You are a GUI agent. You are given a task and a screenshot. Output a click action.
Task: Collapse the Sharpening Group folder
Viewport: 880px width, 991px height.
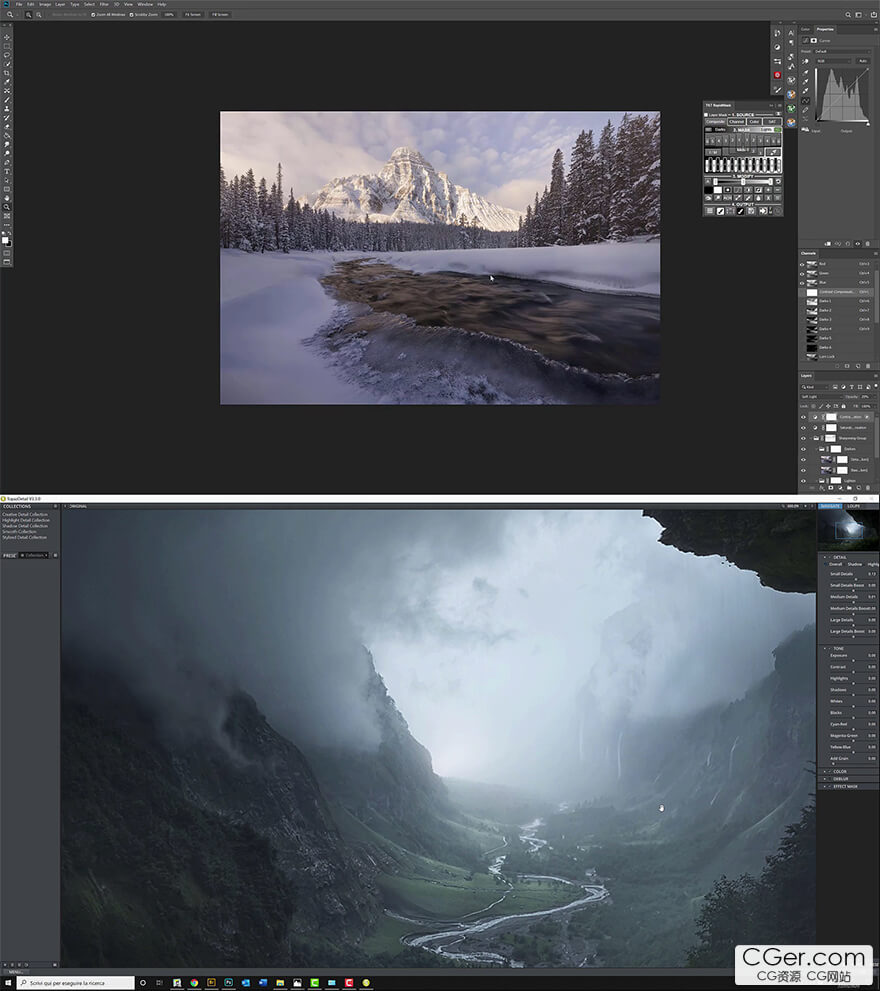click(x=811, y=438)
